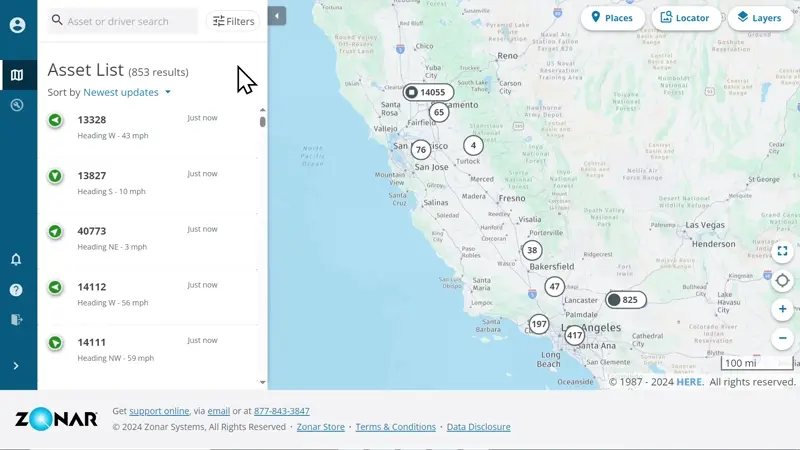800x450 pixels.
Task: Click heading-west icon for asset 13328
Action: tap(55, 120)
